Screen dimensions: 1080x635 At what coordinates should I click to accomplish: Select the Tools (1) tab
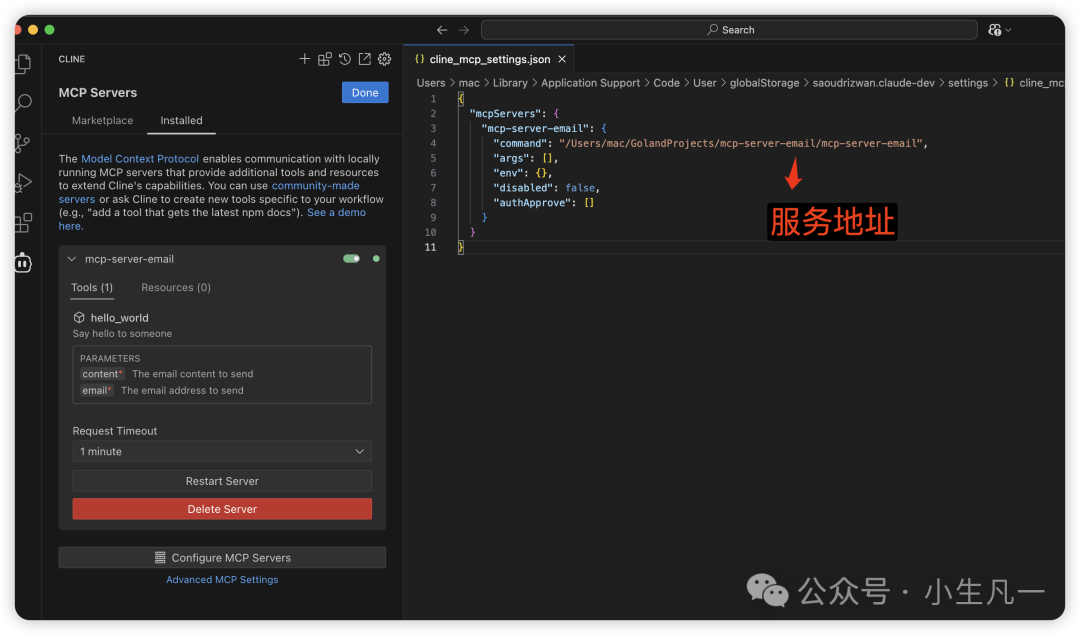tap(92, 287)
